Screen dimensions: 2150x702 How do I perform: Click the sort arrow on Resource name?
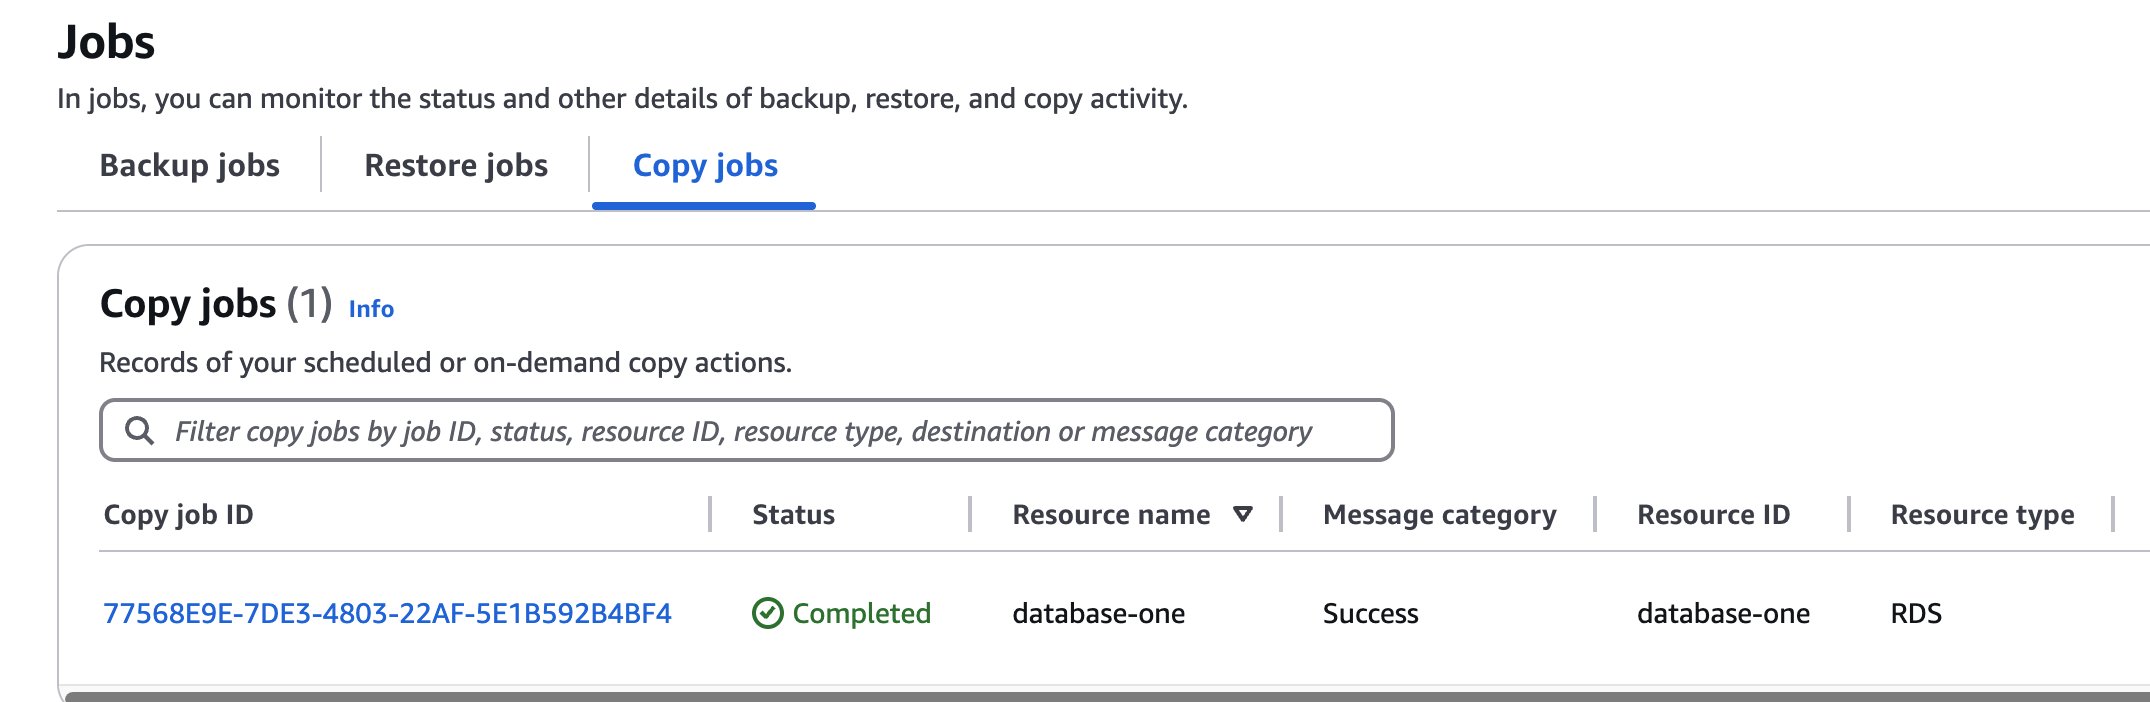pyautogui.click(x=1243, y=514)
